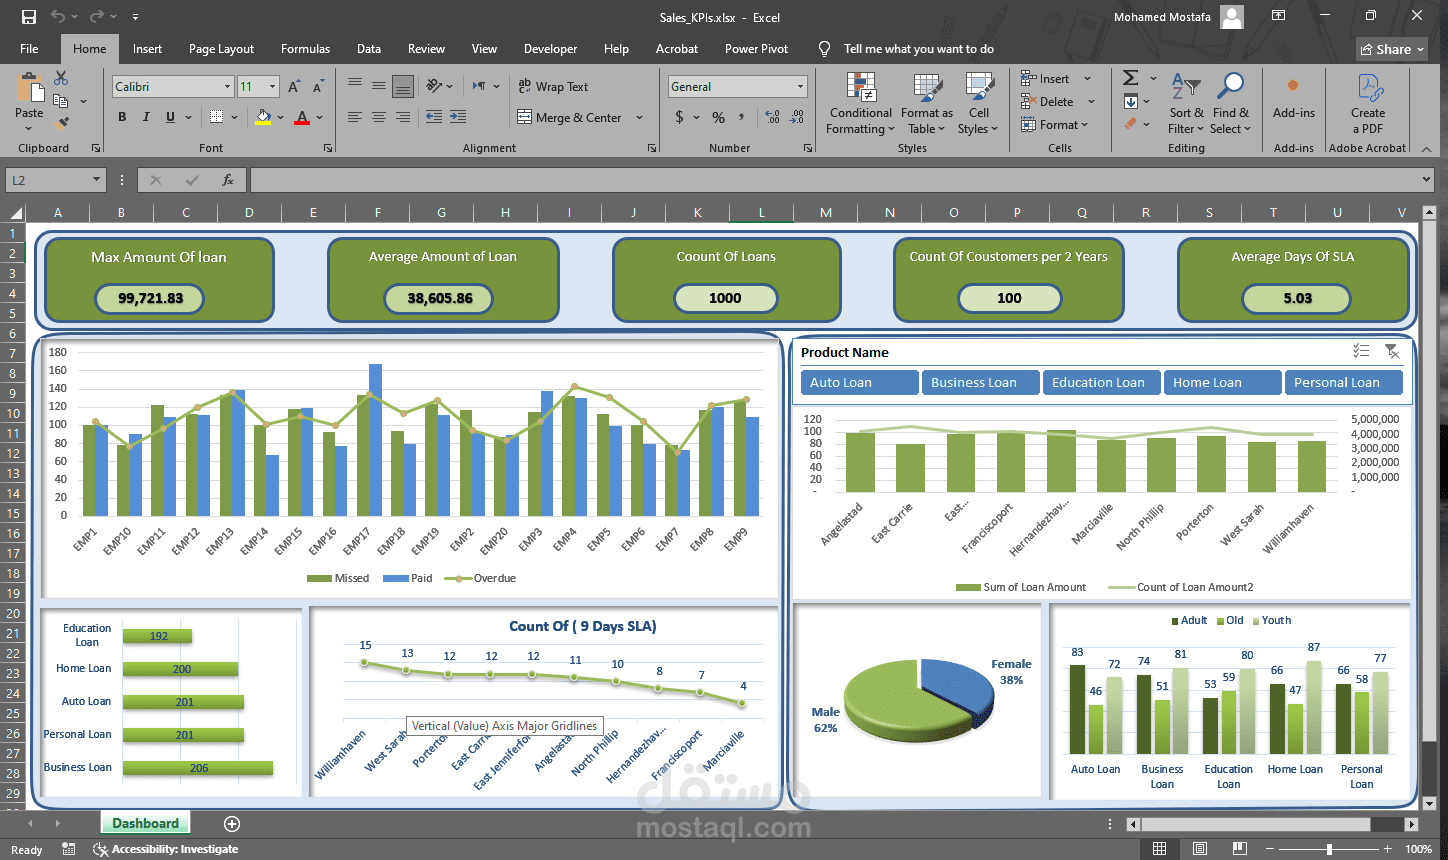Open the Insert cells dropdown
The height and width of the screenshot is (860, 1448).
(x=1088, y=79)
